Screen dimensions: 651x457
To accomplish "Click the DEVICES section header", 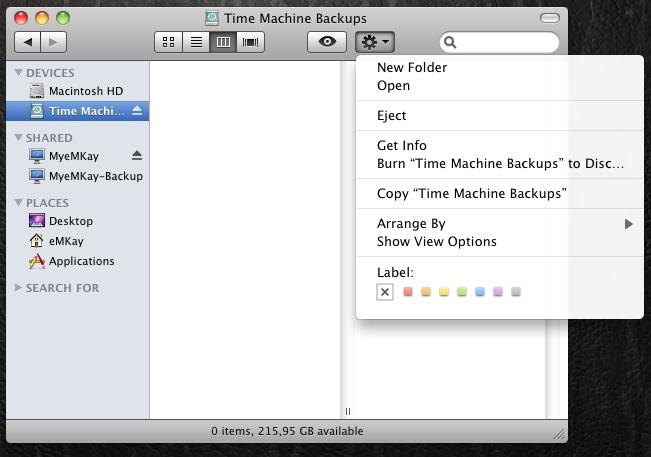I will pyautogui.click(x=50, y=73).
